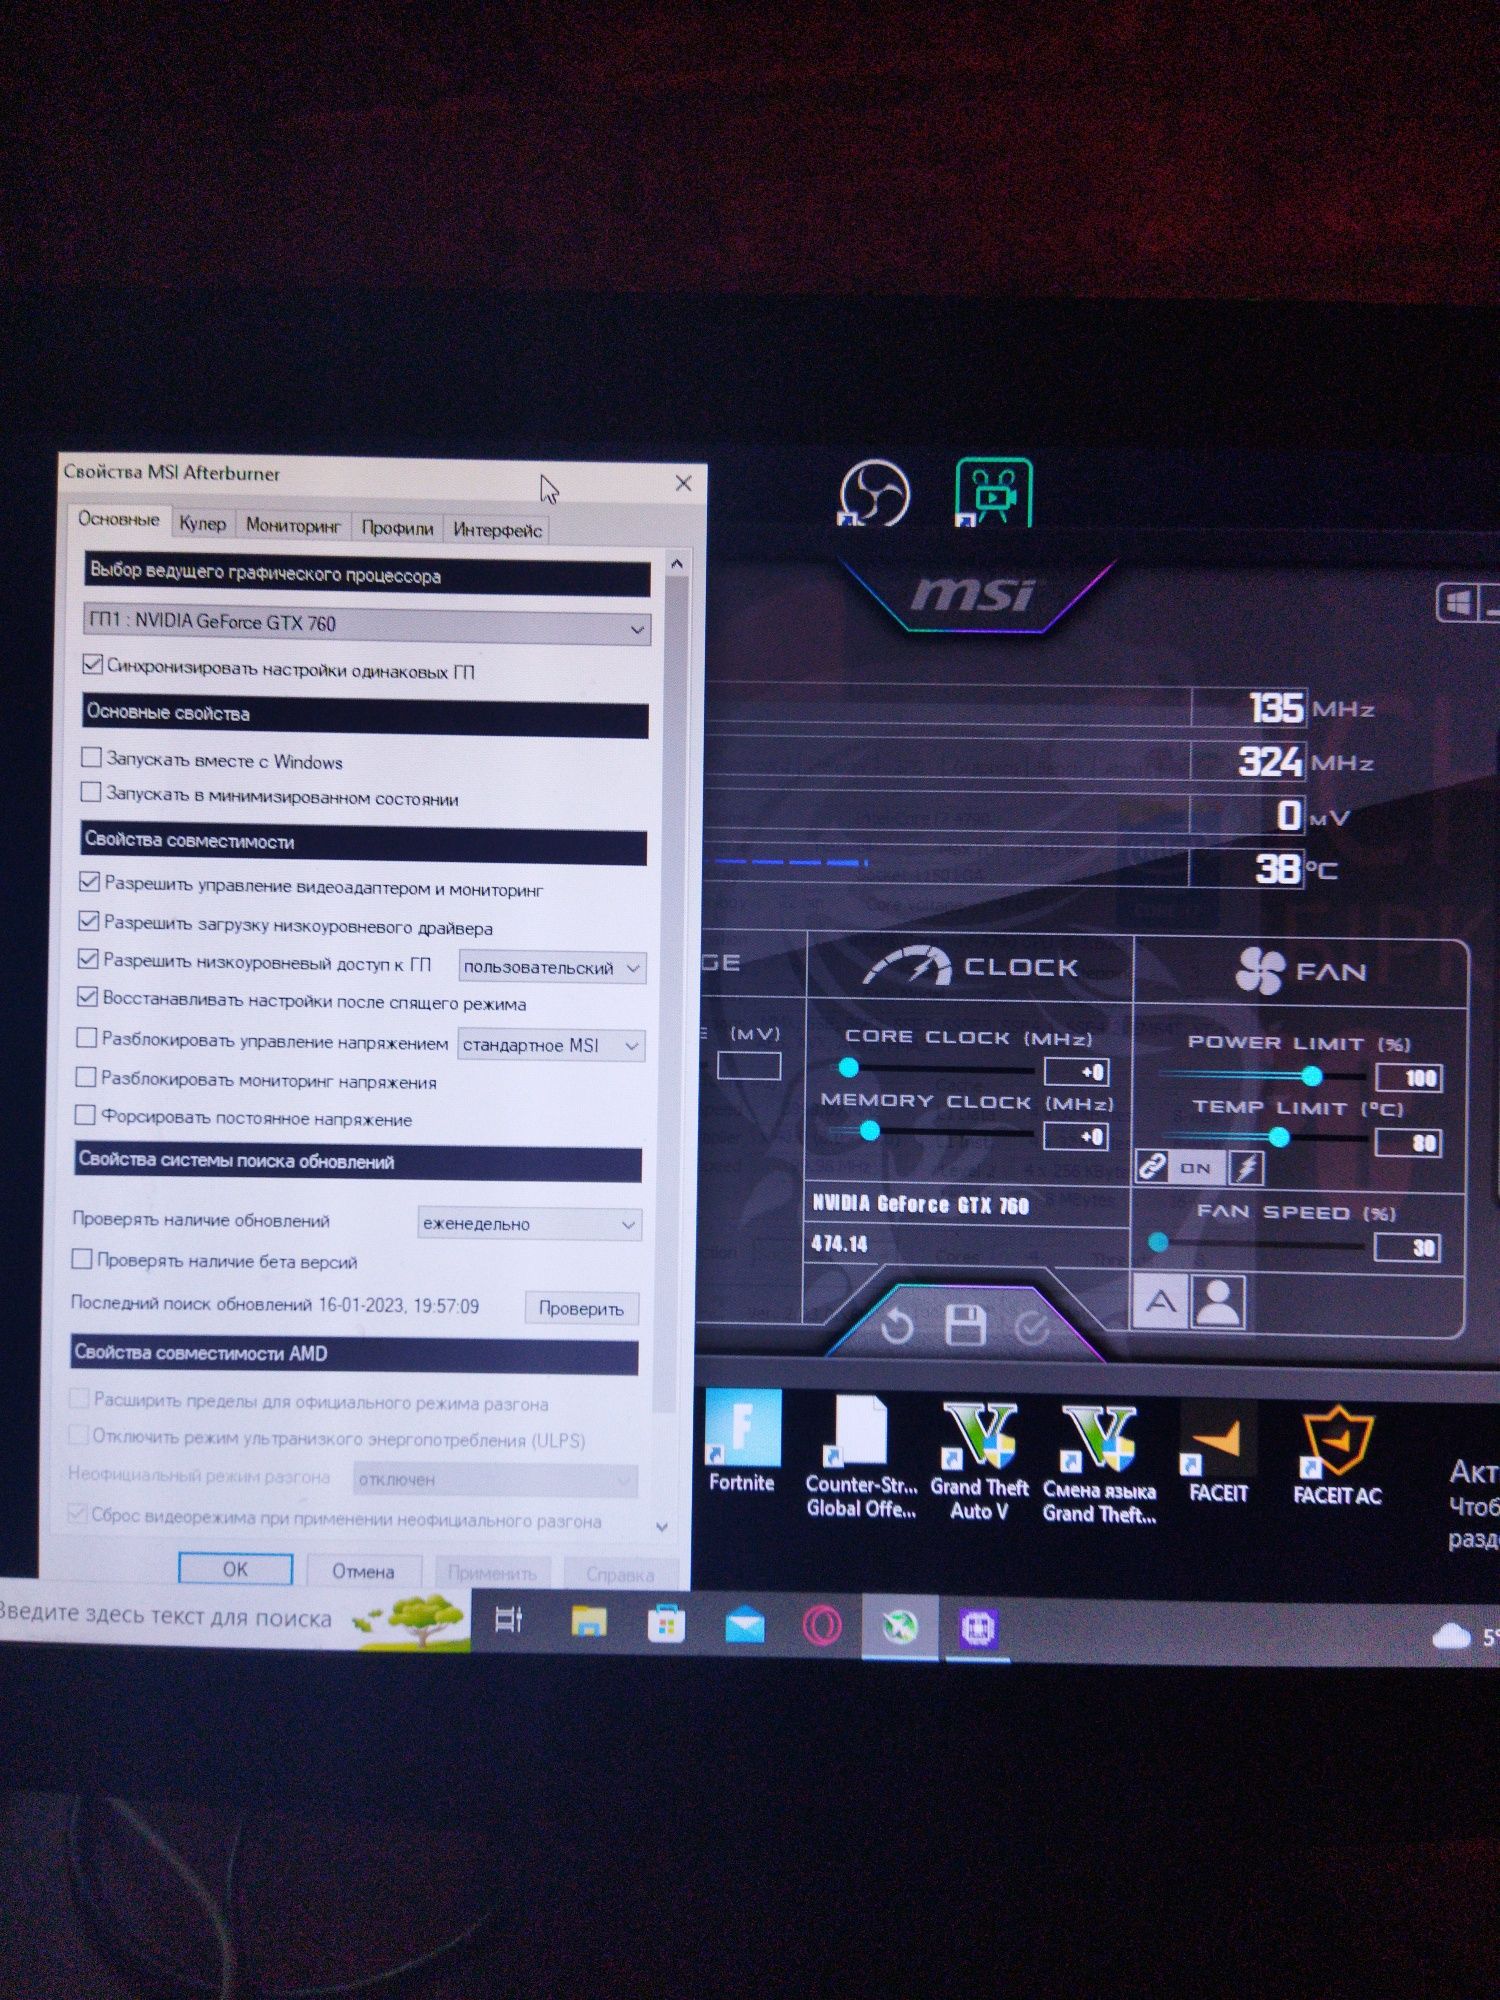The height and width of the screenshot is (2000, 1500).
Task: Switch to the 'Основные' tab
Action: point(119,519)
